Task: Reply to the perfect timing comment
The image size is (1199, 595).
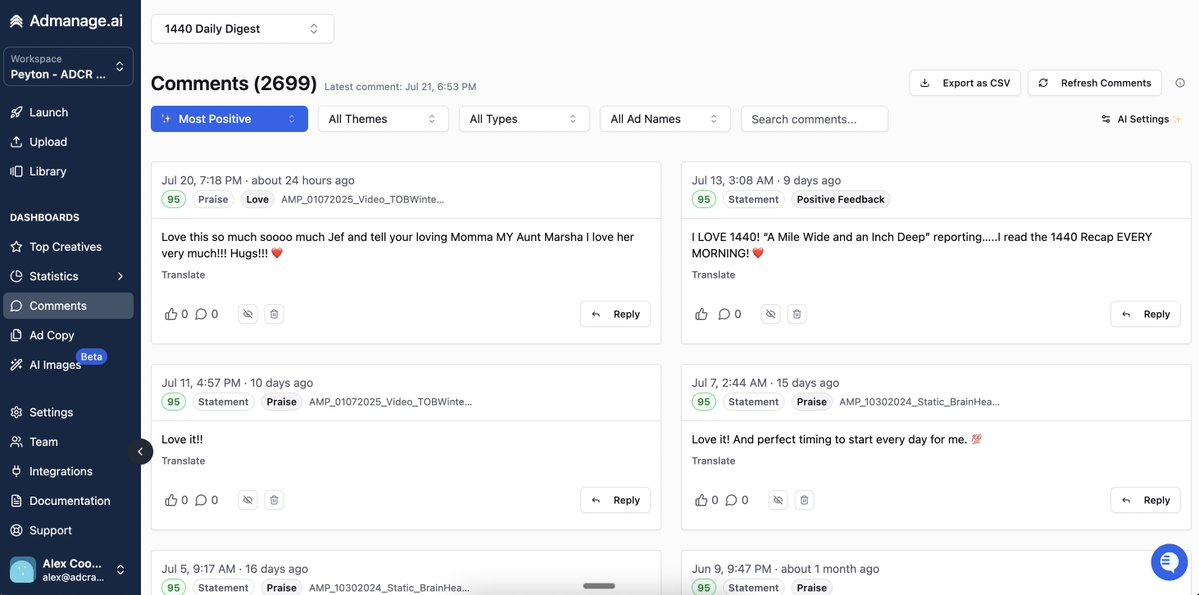Action: pyautogui.click(x=1145, y=500)
